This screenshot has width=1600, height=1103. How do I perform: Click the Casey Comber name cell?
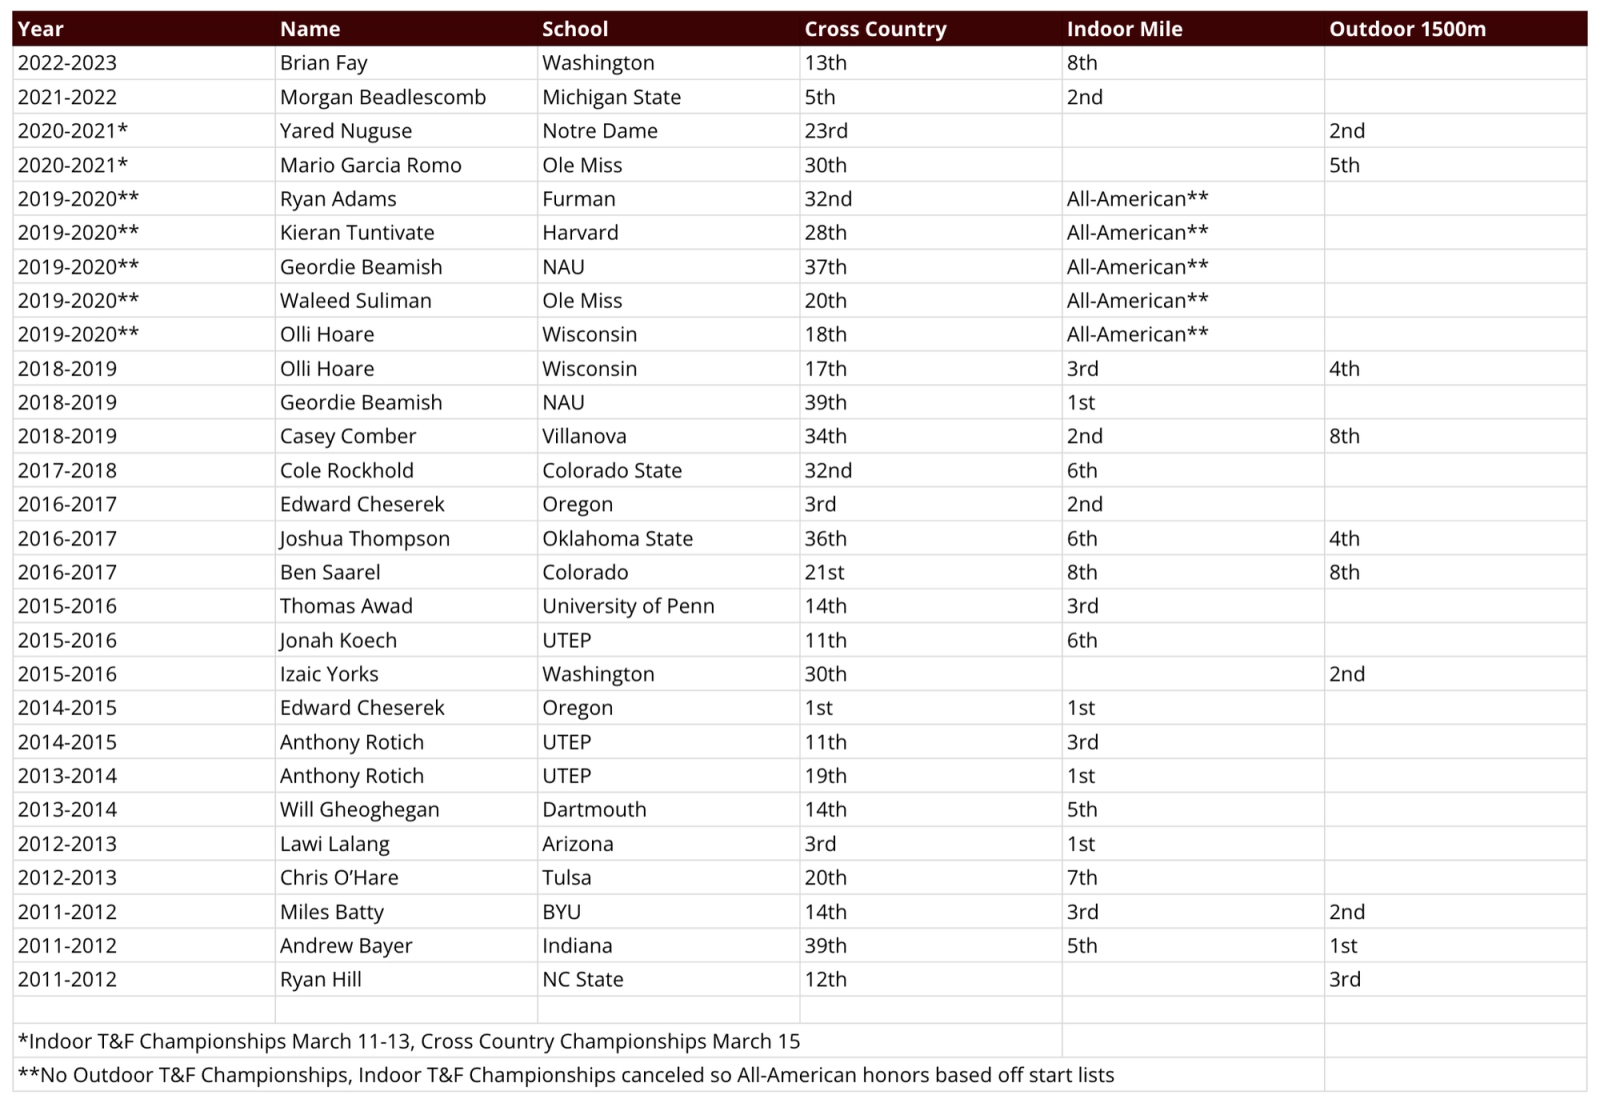click(x=406, y=436)
